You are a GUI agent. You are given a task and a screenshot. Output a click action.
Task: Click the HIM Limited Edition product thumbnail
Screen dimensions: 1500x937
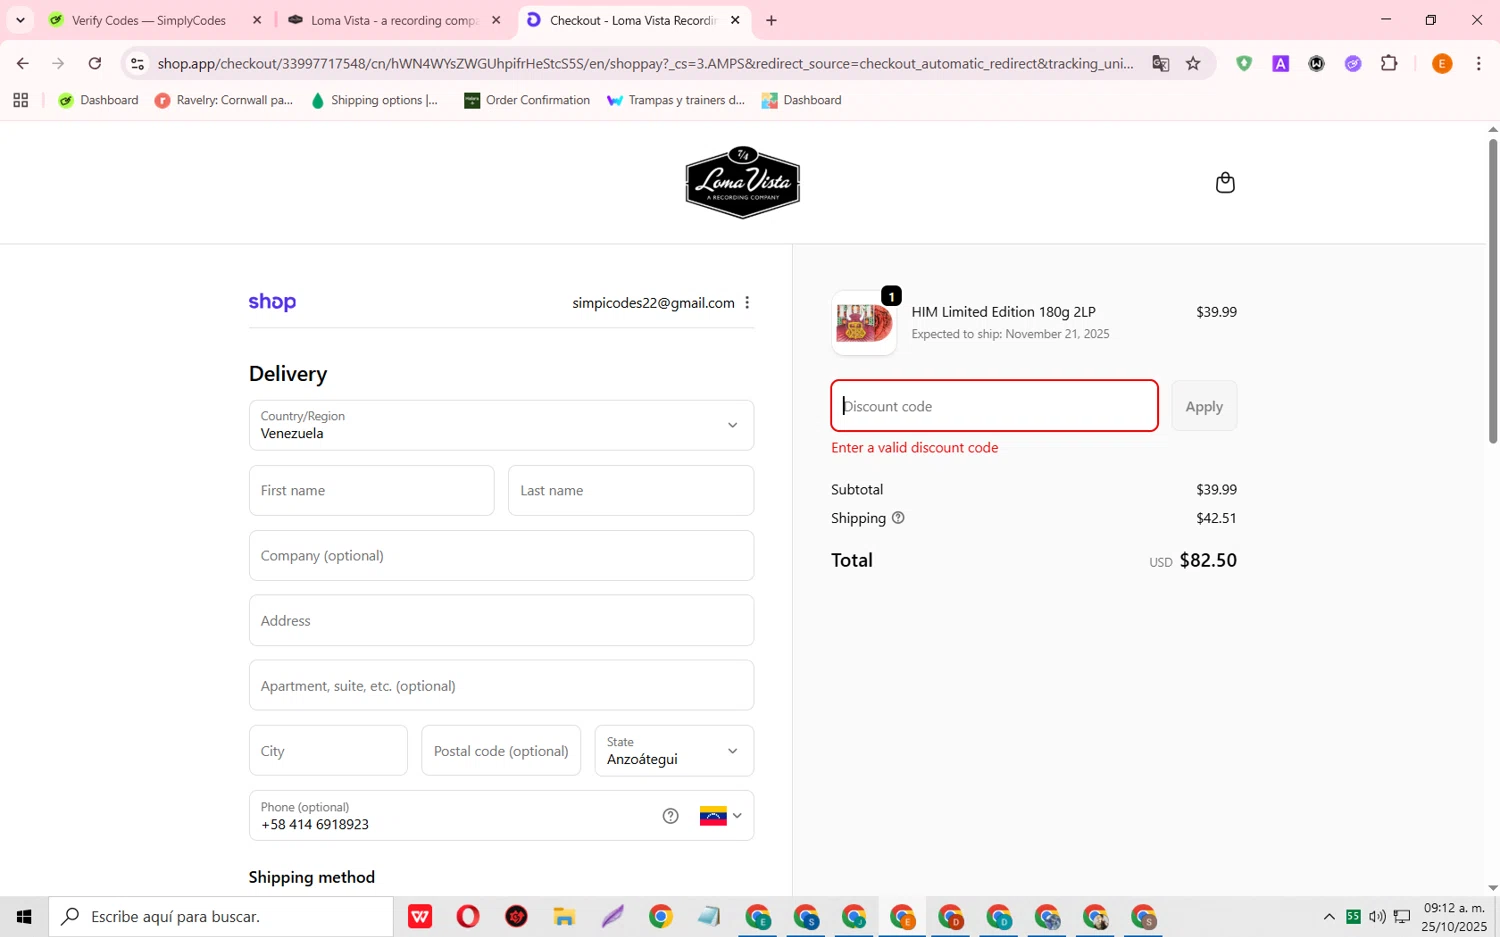tap(864, 323)
